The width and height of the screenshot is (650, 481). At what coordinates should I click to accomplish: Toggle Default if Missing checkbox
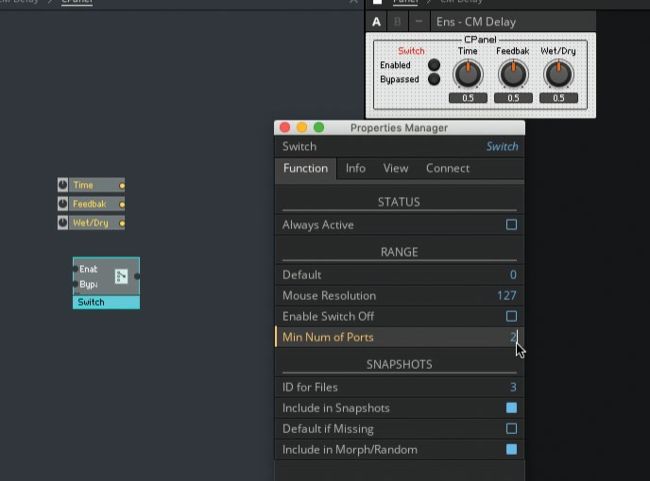(x=511, y=429)
